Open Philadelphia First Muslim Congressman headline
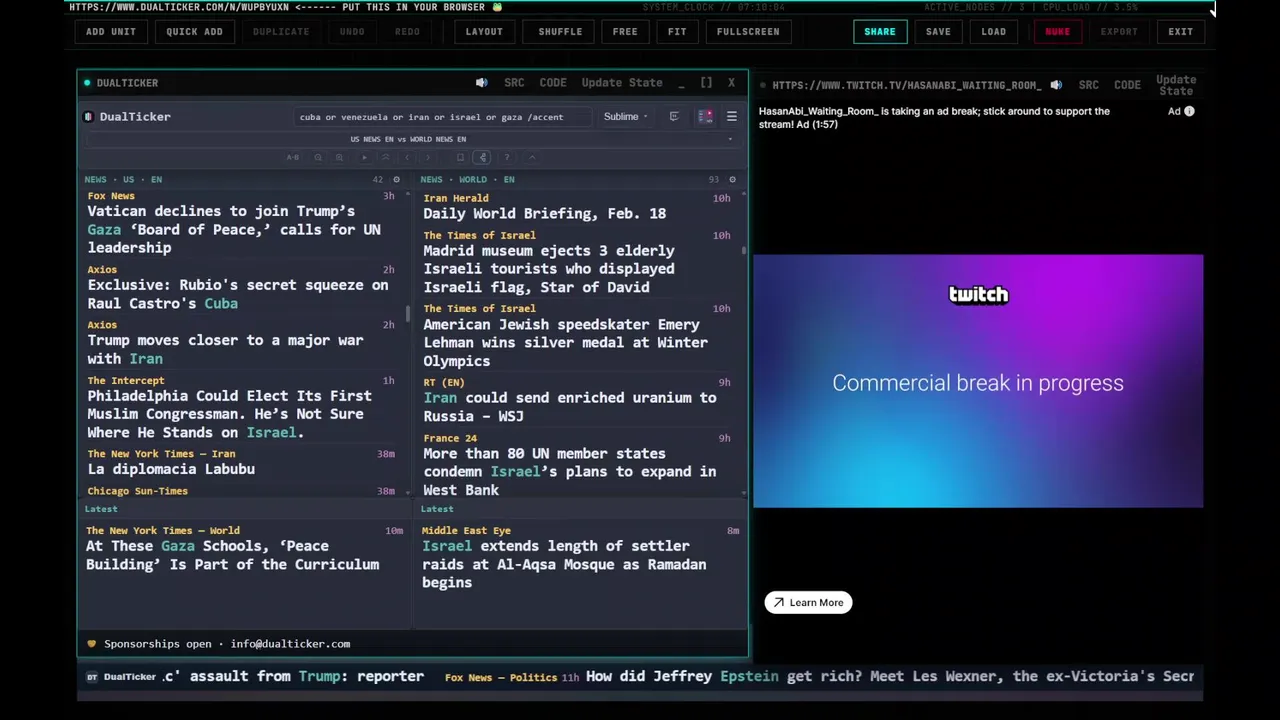 [x=229, y=414]
